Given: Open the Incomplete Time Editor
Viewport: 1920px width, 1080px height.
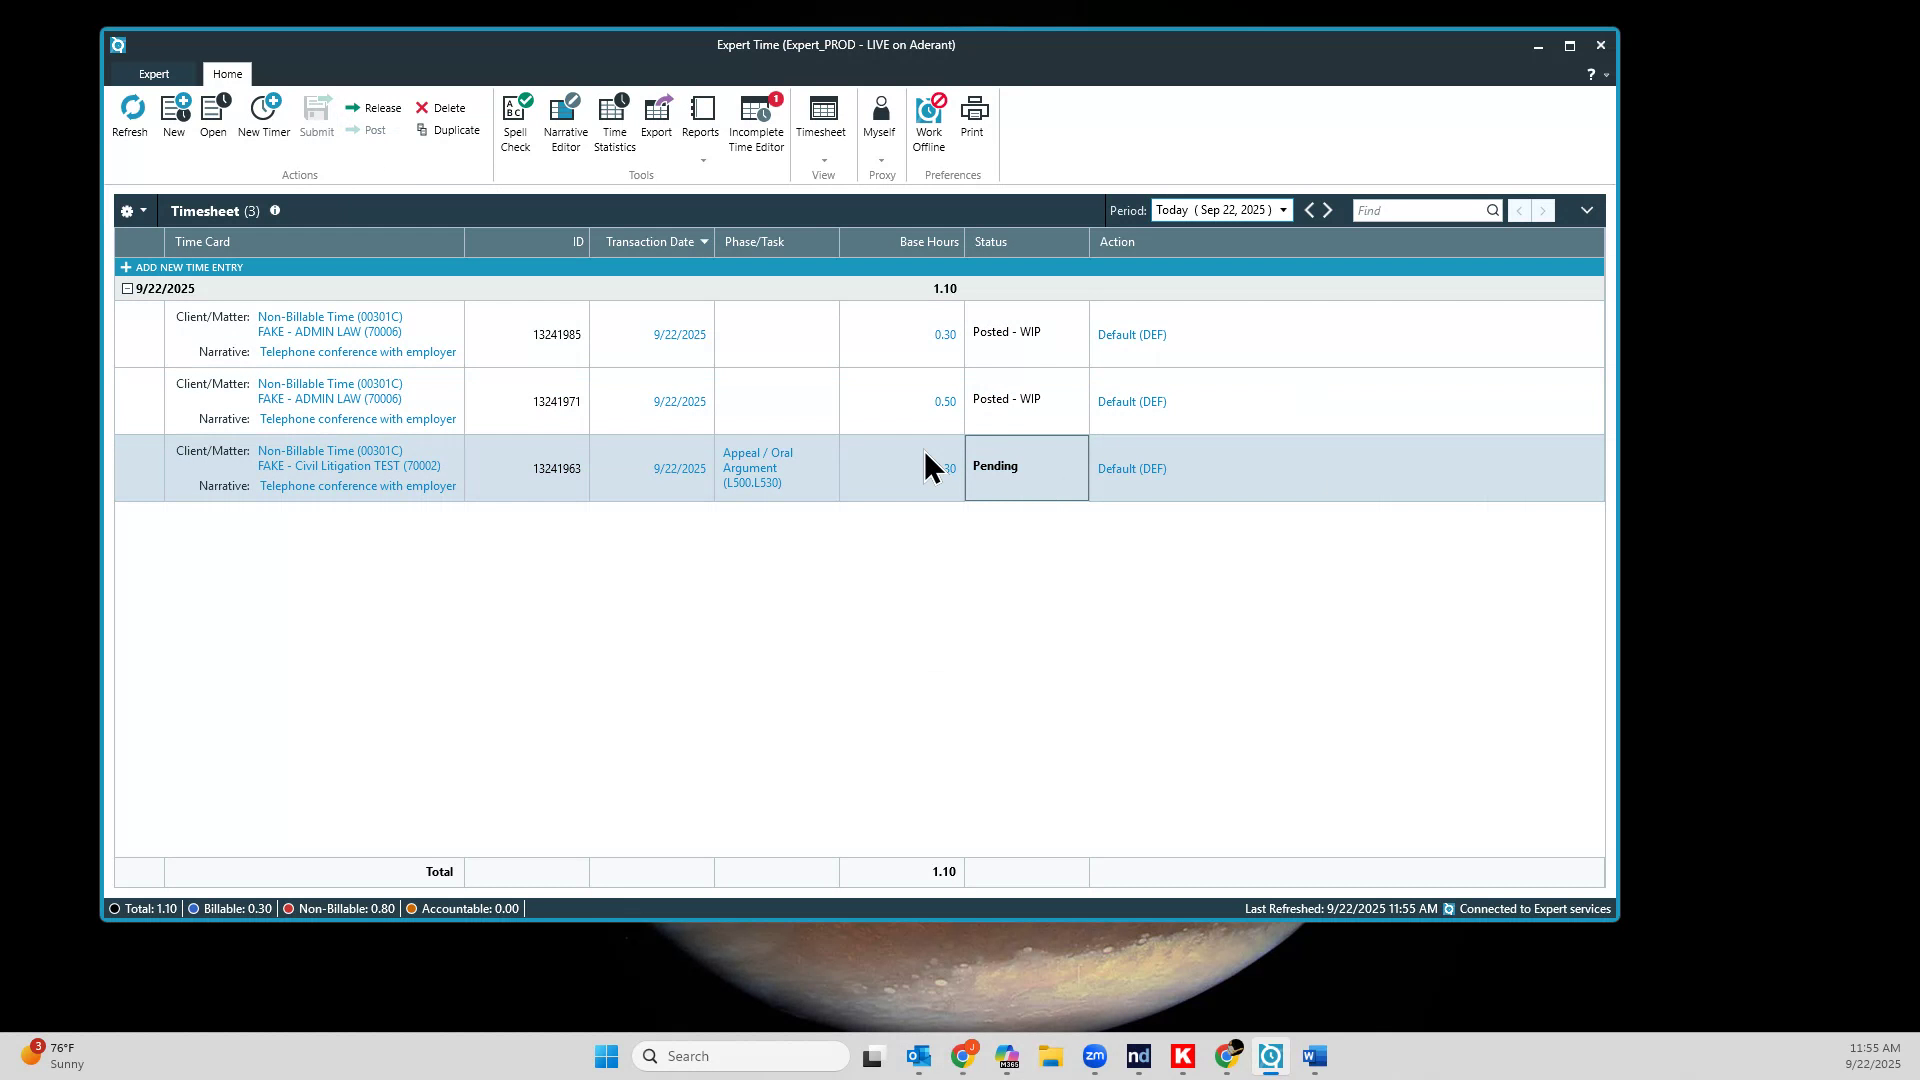Looking at the screenshot, I should tap(756, 117).
